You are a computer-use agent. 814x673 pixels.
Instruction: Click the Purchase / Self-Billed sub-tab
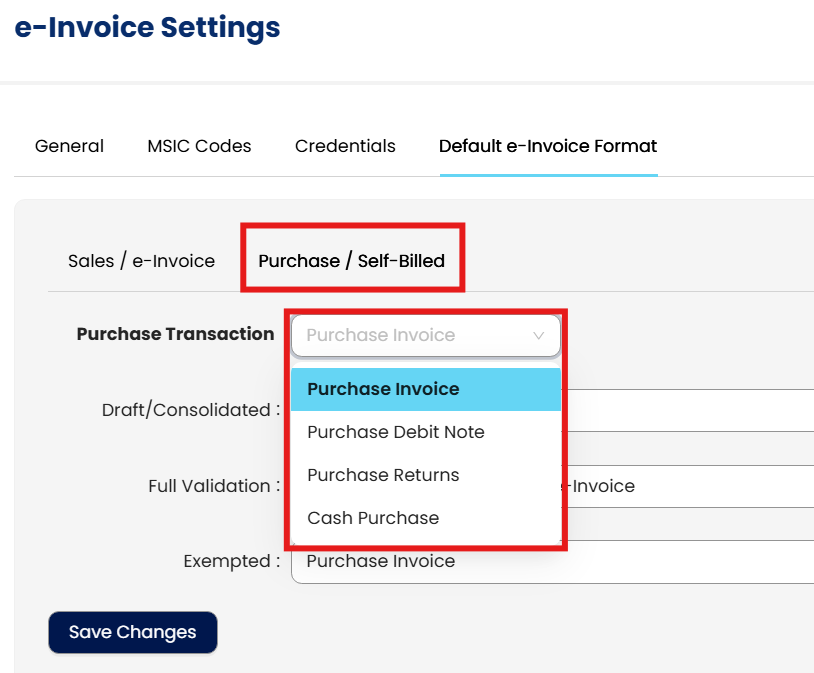[351, 261]
